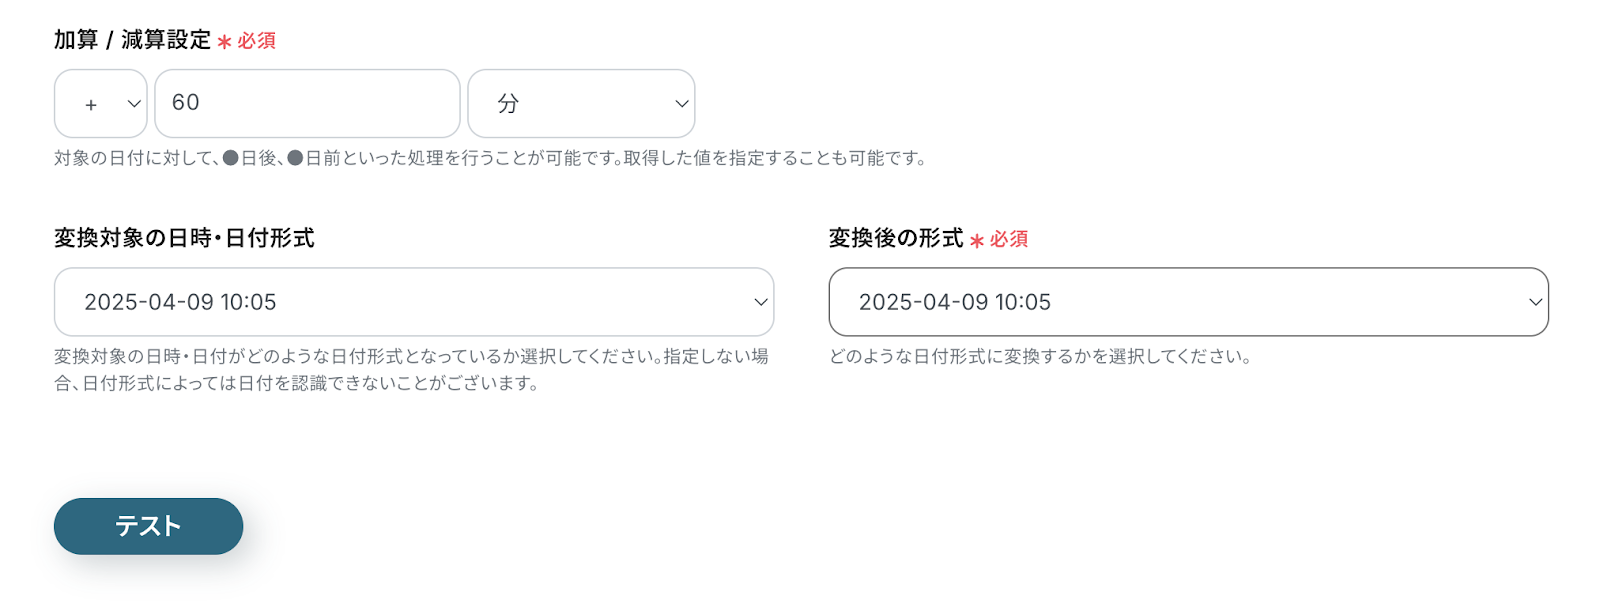1600x607 pixels.
Task: Click the 2025-04-09 10:05 value under 変換後の形式
Action: (x=955, y=302)
